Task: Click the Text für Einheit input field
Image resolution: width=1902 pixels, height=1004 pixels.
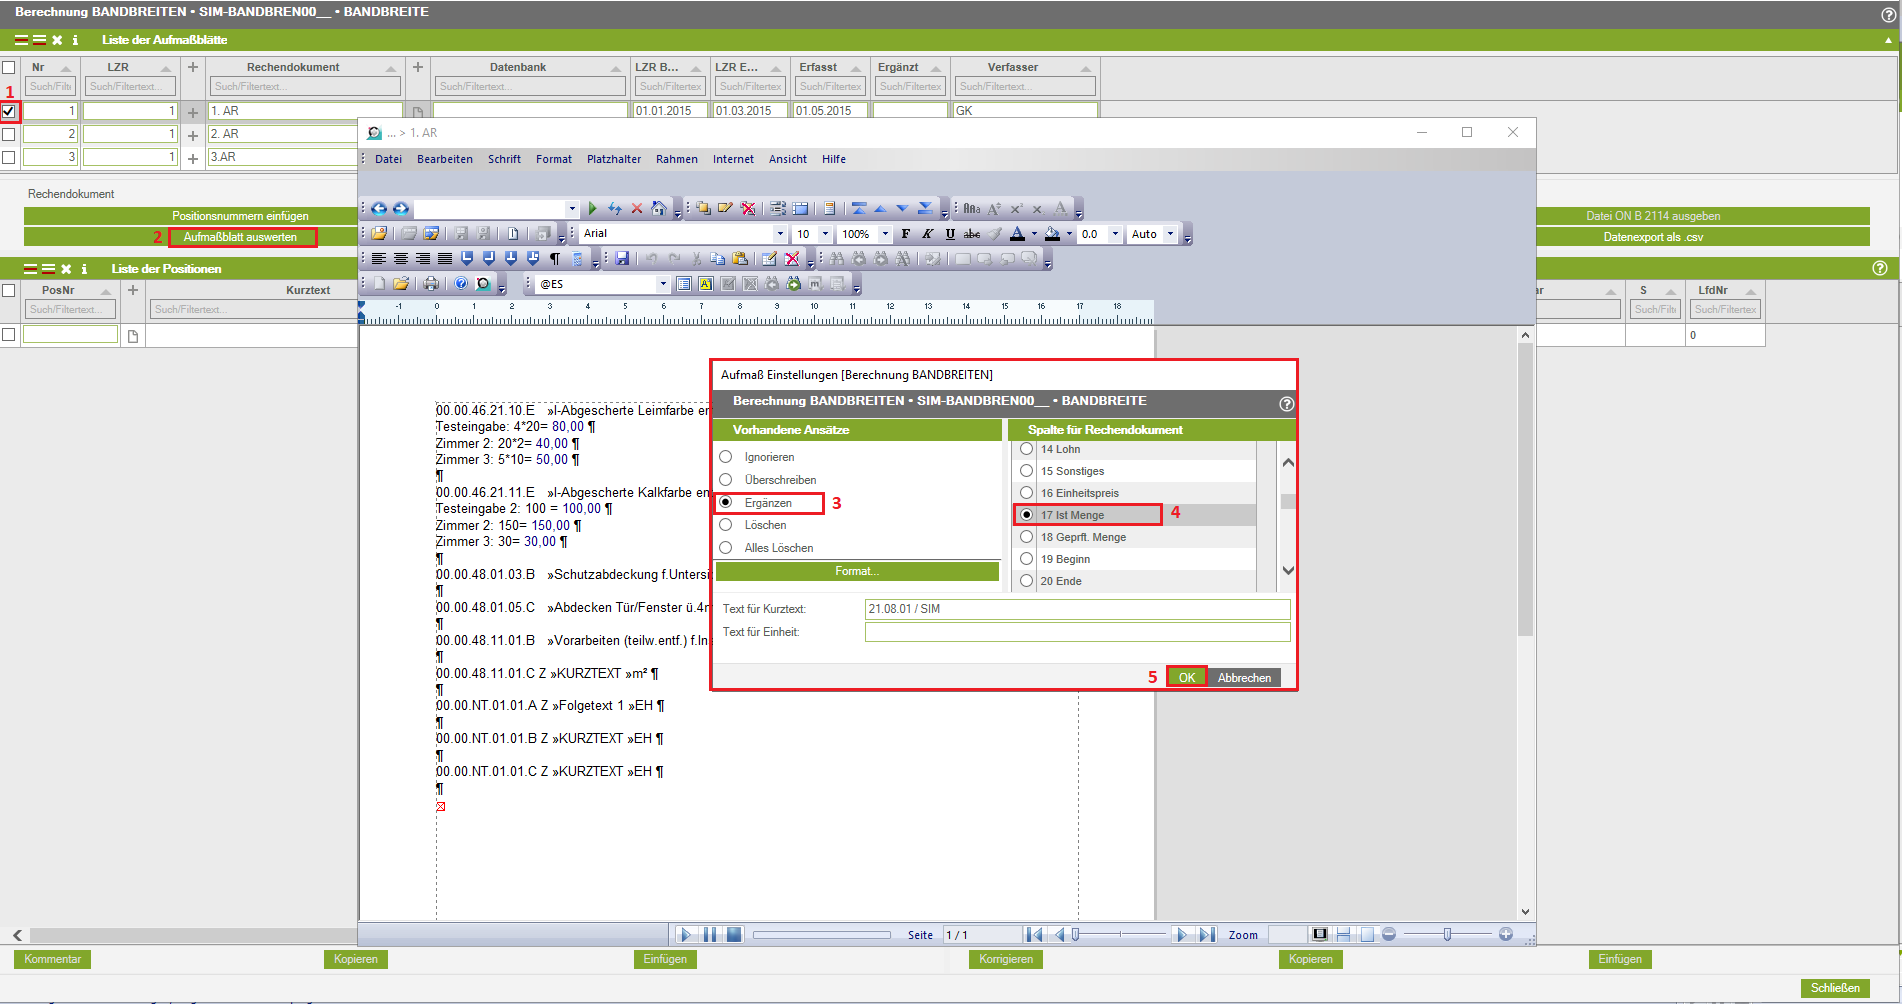Action: coord(1077,632)
